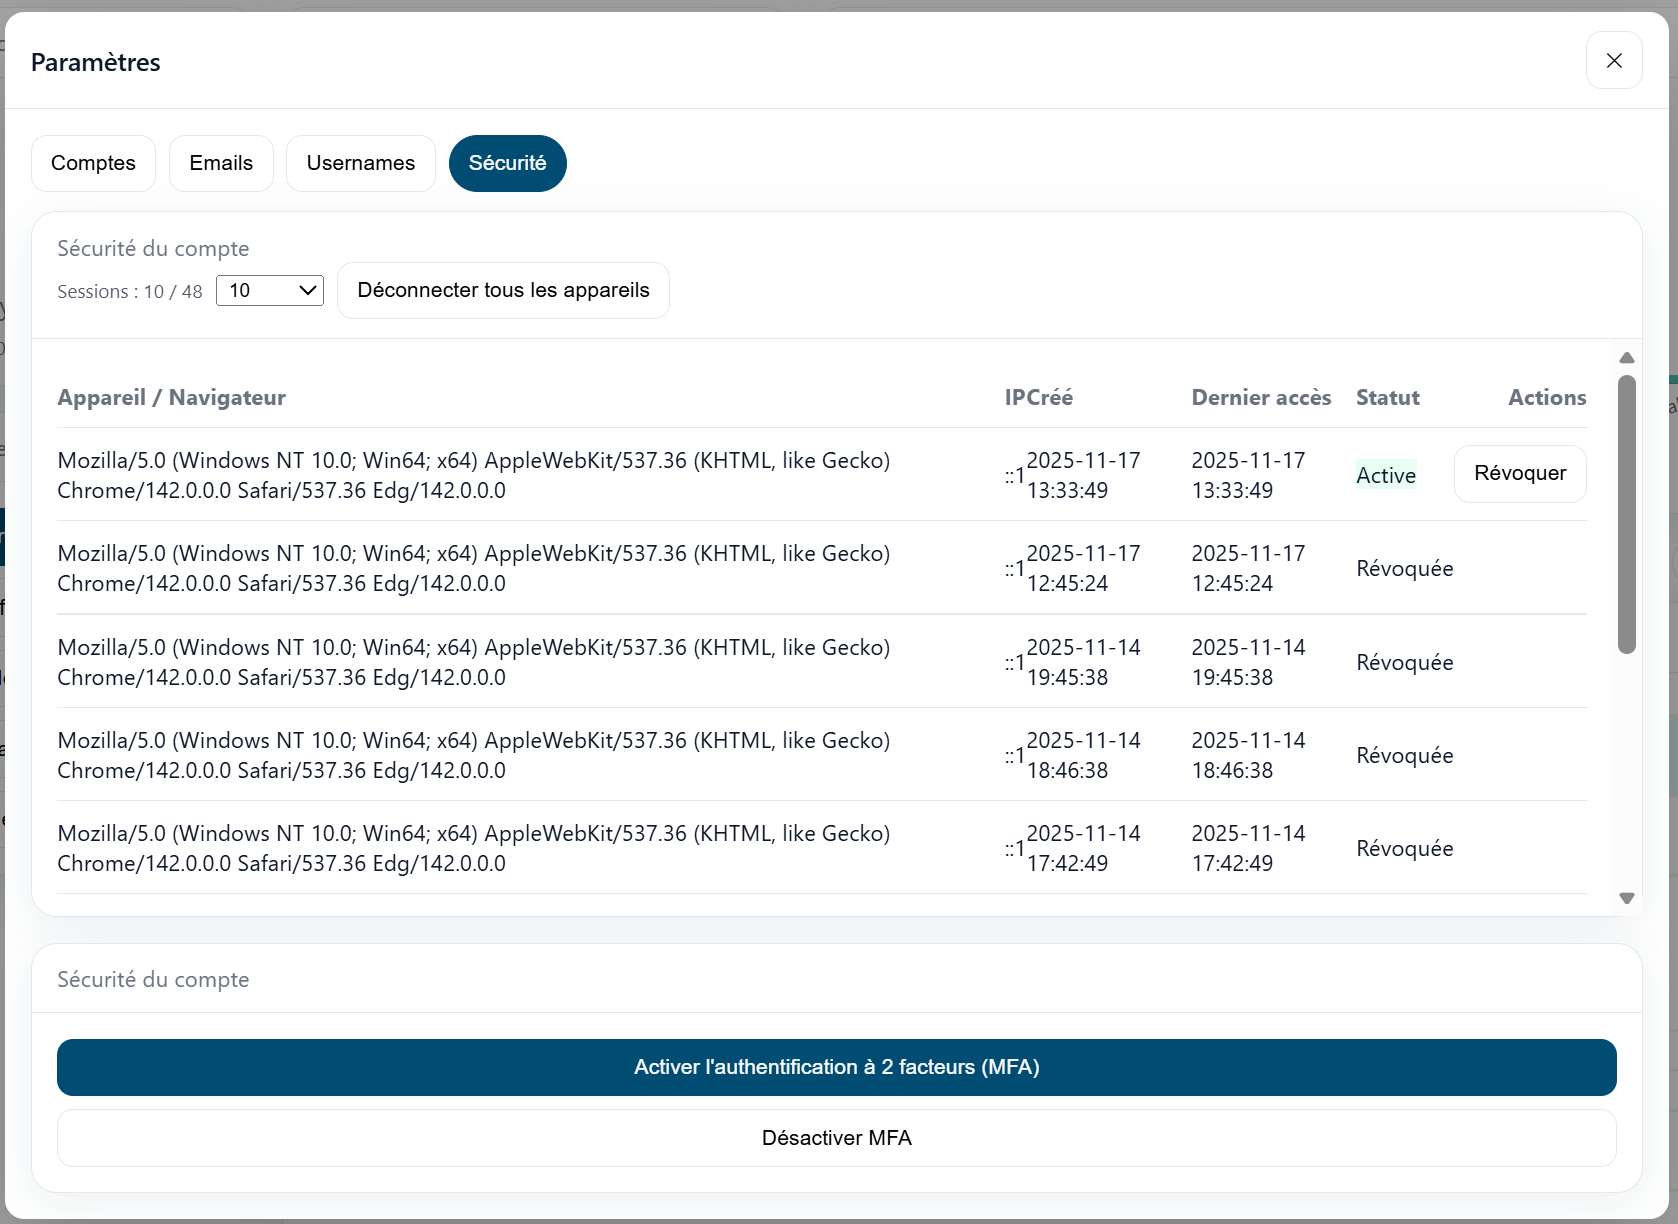Viewport: 1678px width, 1224px height.
Task: Click the Appareil / Navigateur column header
Action: 171,398
